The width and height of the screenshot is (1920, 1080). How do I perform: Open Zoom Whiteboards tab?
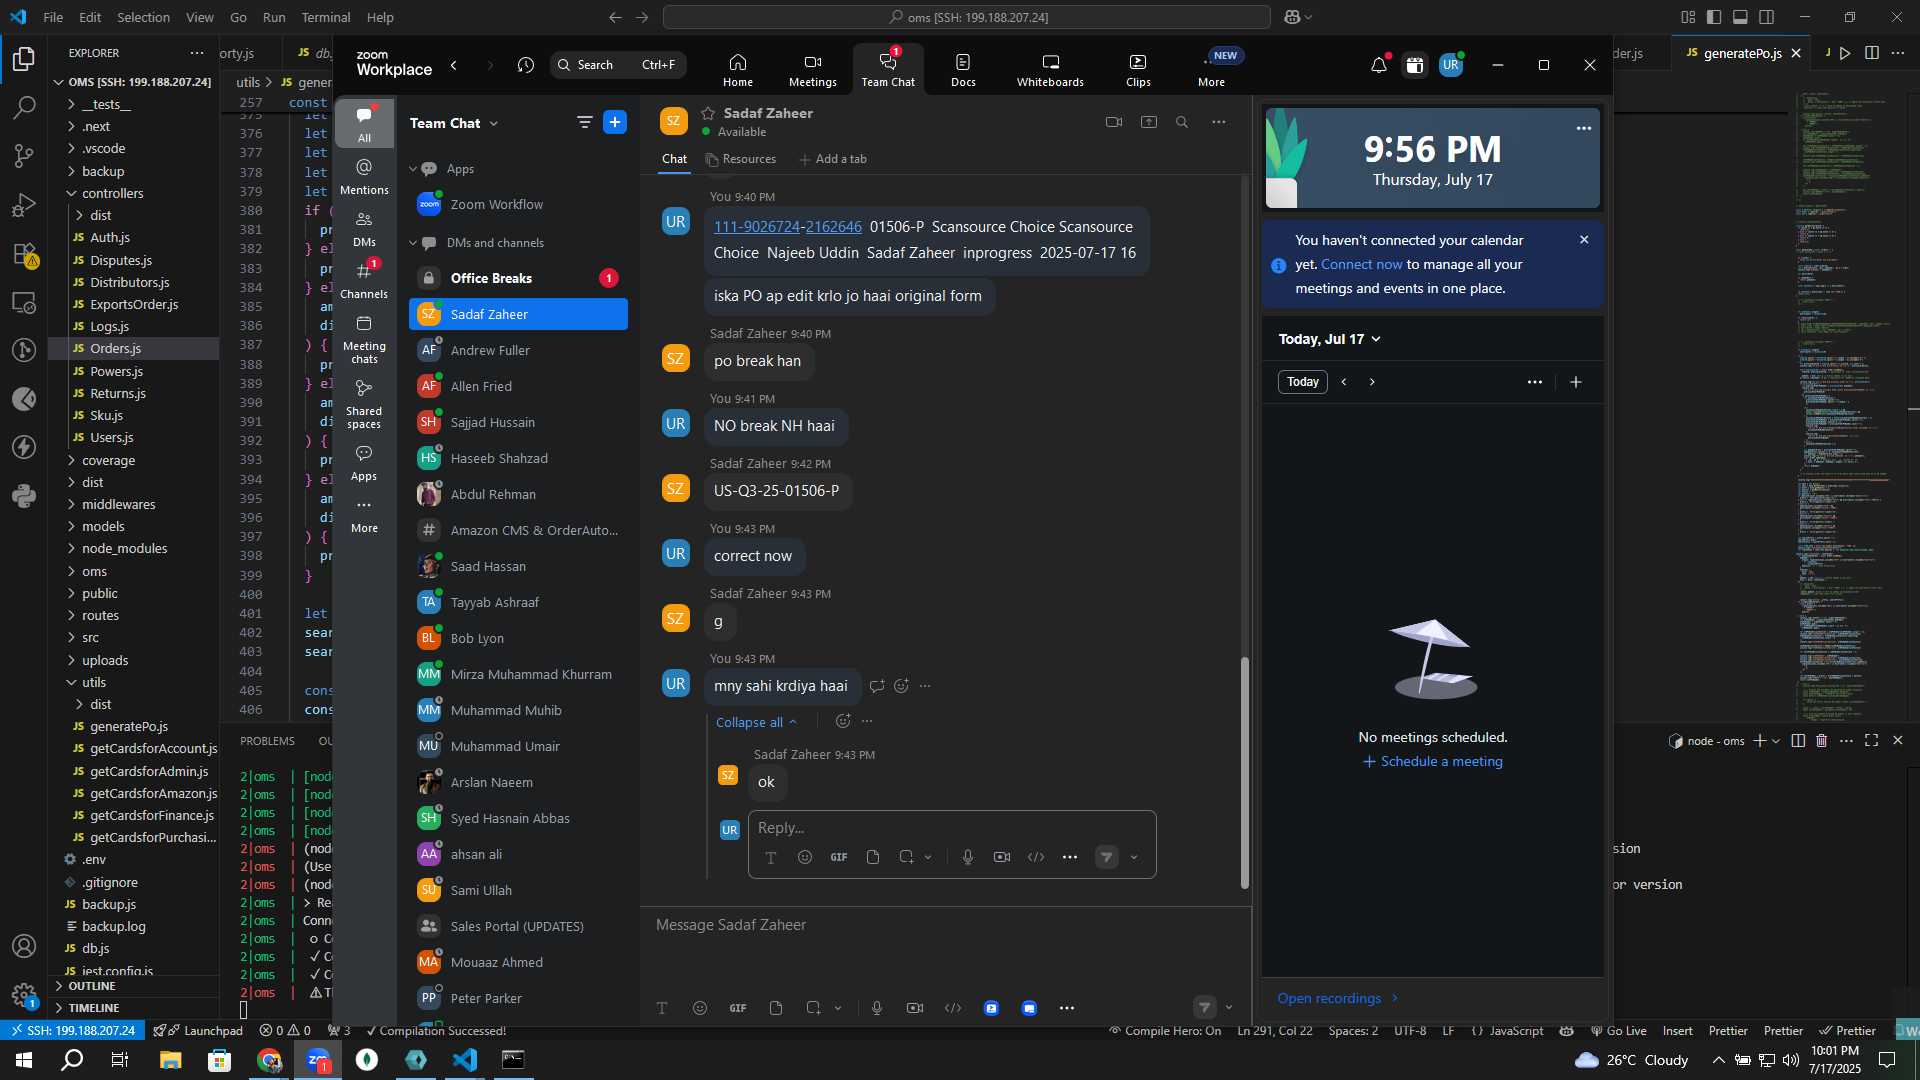[x=1050, y=69]
